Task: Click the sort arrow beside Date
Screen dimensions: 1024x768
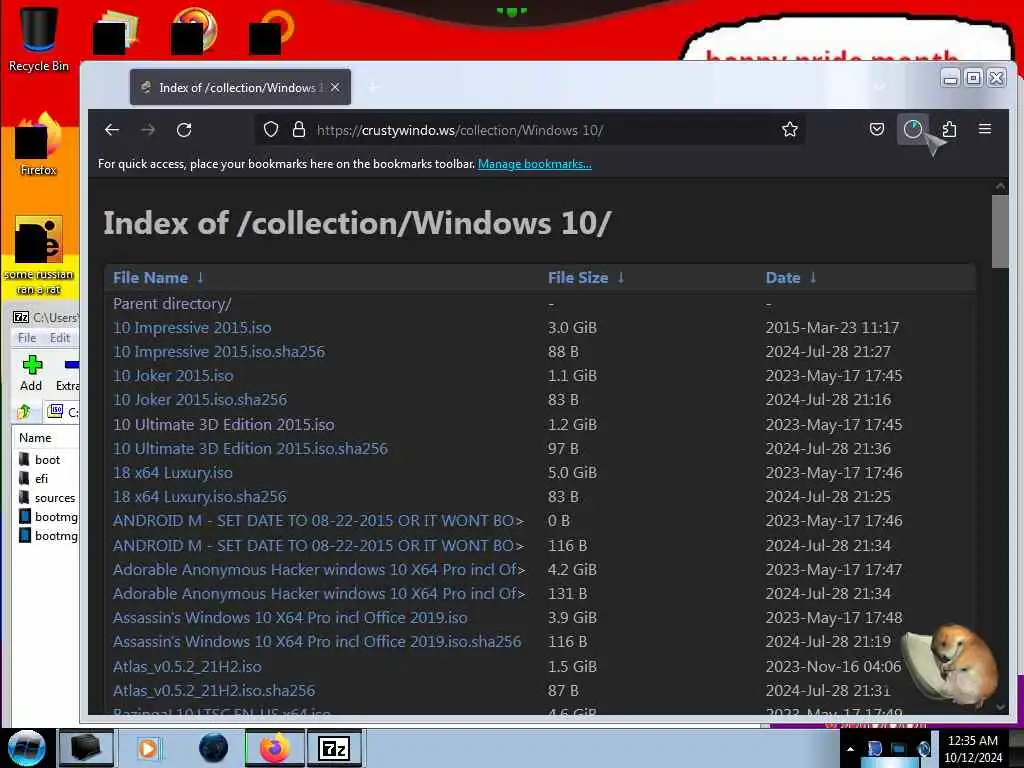Action: (x=813, y=278)
